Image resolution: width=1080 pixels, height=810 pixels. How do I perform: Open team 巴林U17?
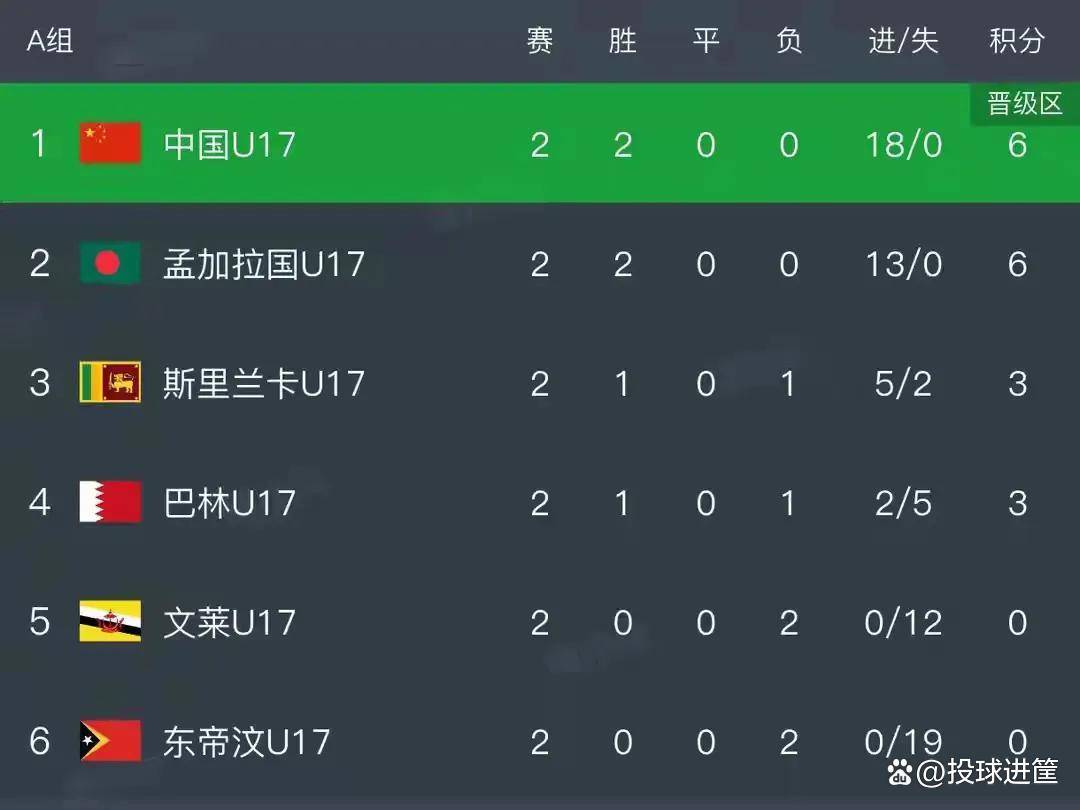coord(230,502)
